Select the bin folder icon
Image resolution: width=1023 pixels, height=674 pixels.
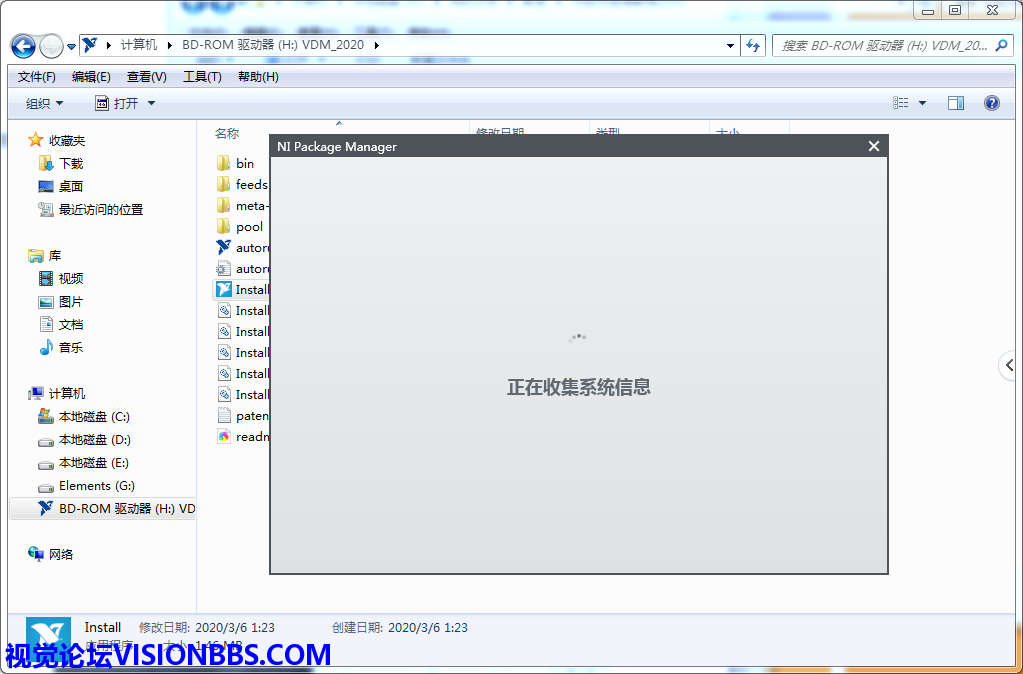click(224, 163)
